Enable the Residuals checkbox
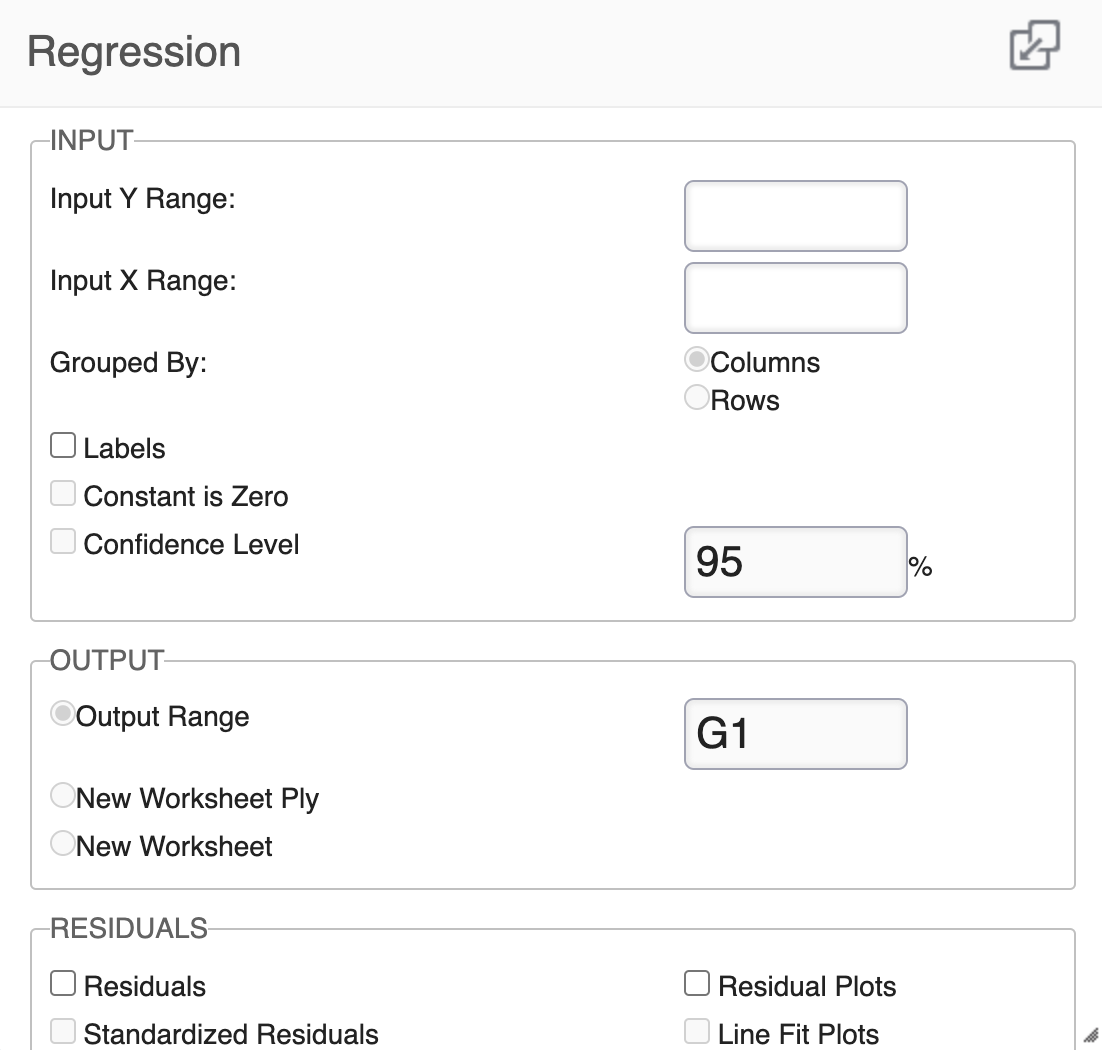The image size is (1102, 1050). pos(63,984)
